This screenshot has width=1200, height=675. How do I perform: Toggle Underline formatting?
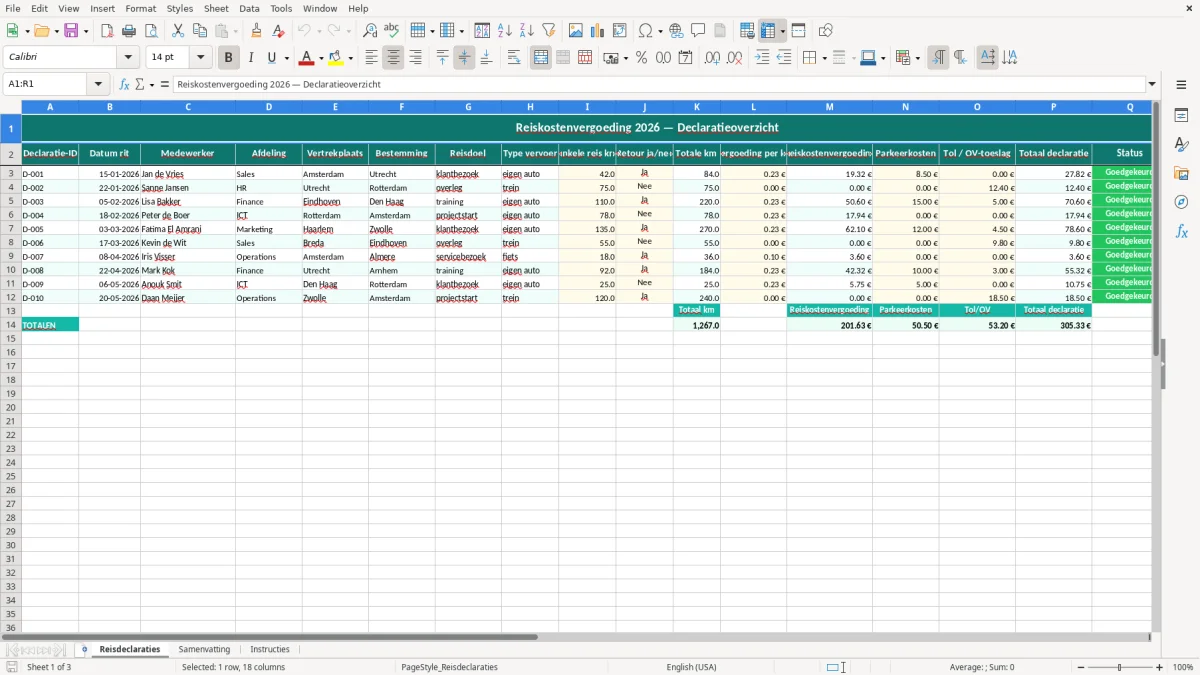[271, 58]
